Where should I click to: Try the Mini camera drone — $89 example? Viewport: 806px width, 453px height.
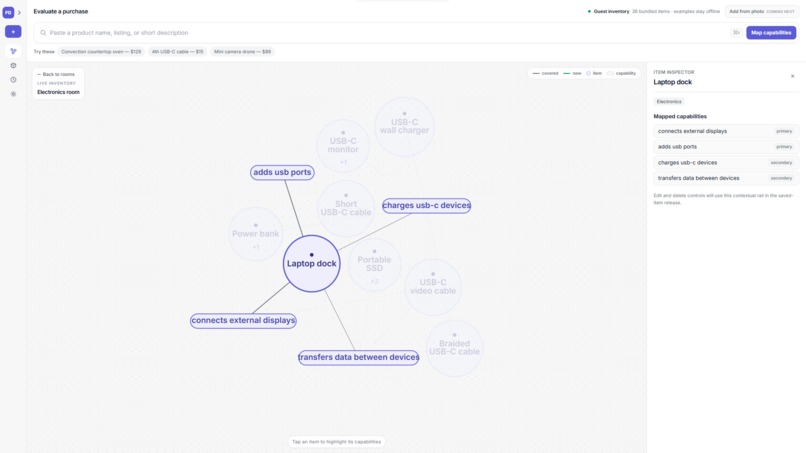coord(242,51)
